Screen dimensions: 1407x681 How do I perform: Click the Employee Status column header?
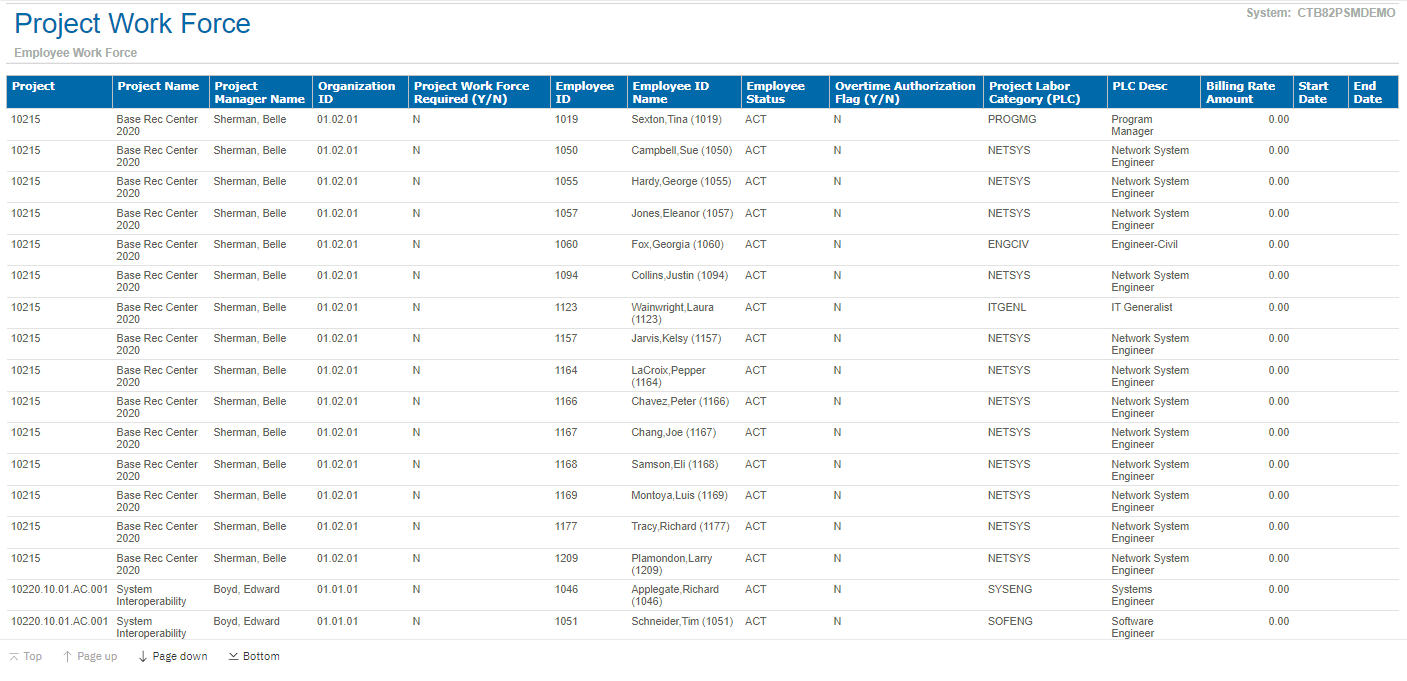pos(775,92)
